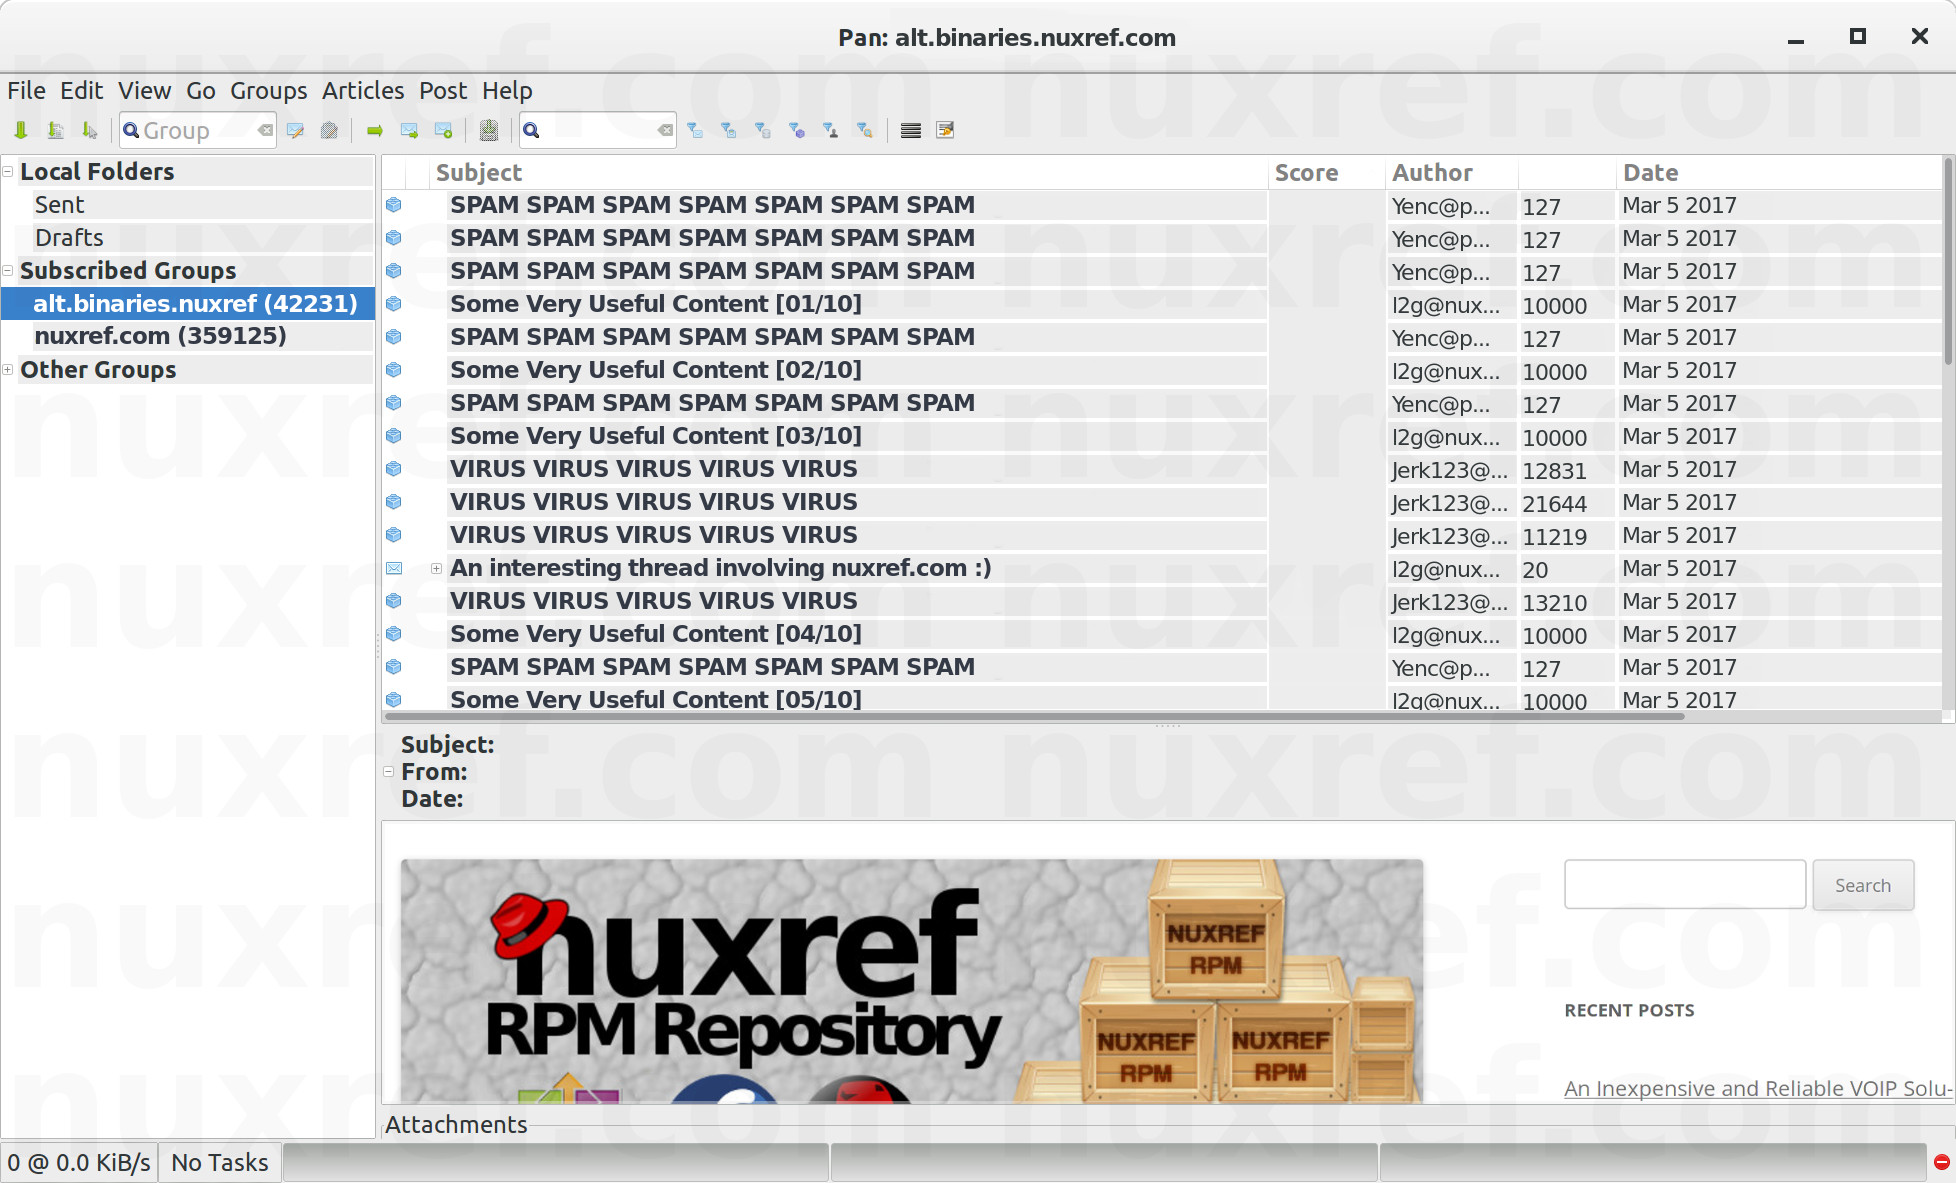Expand the Other Groups tree
Viewport: 1956px width, 1183px height.
click(x=8, y=370)
